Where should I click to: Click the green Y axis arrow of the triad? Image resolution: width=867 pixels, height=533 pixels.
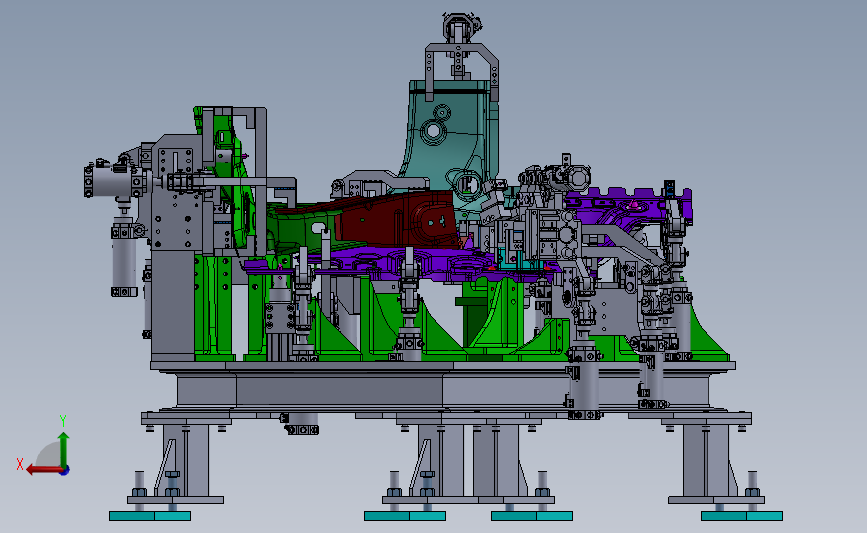pyautogui.click(x=64, y=450)
